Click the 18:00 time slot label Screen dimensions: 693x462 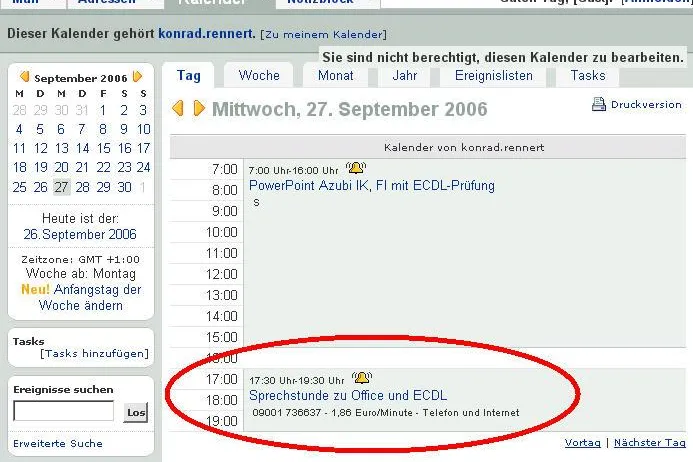click(x=221, y=400)
